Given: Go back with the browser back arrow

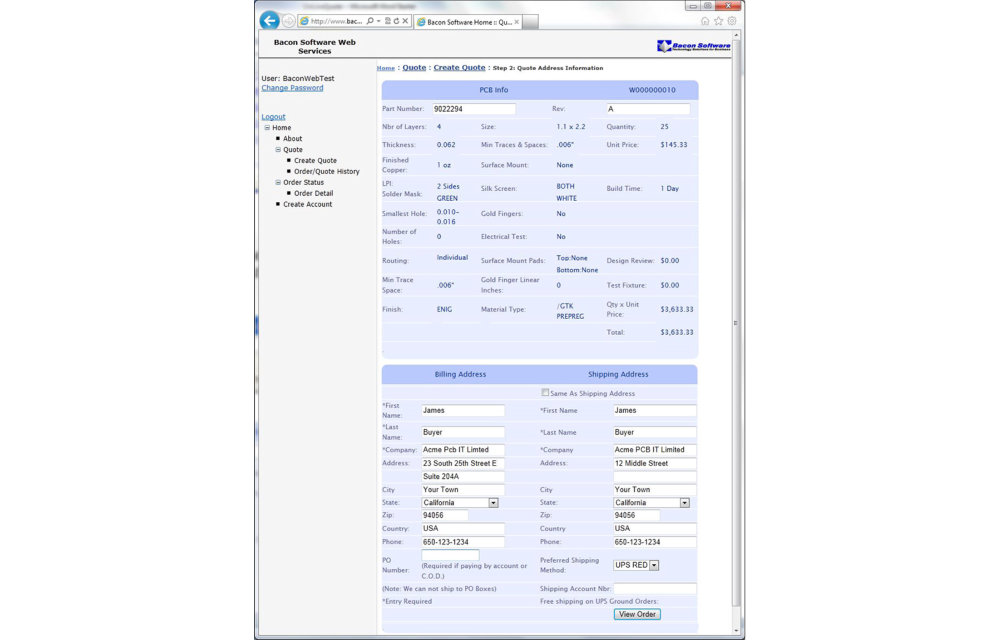Looking at the screenshot, I should [x=270, y=20].
